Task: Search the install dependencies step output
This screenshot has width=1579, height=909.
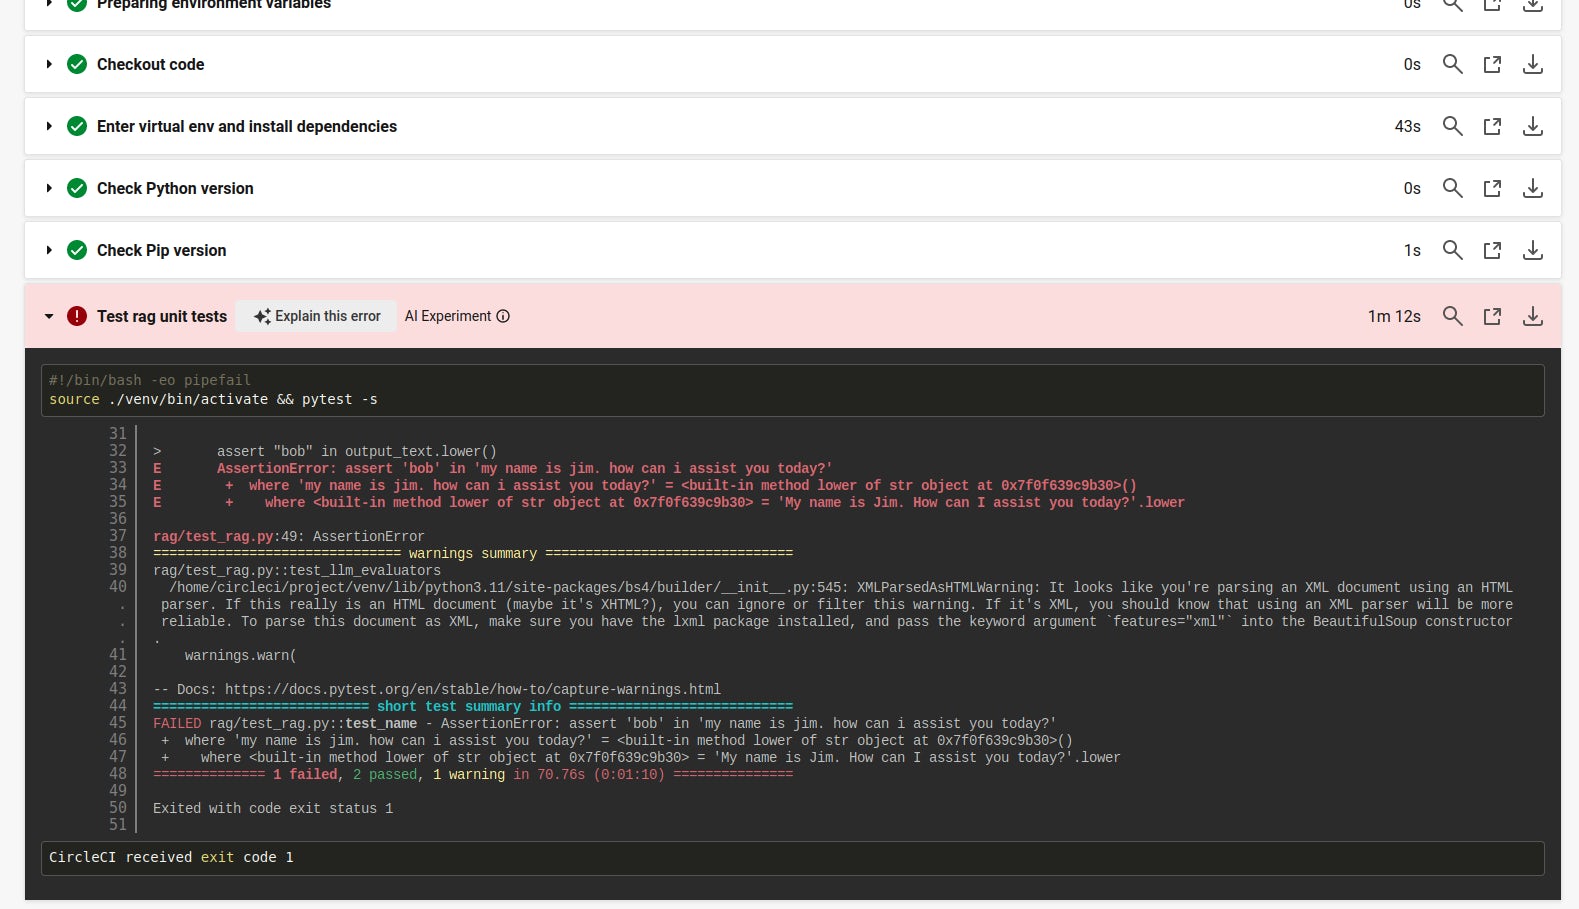Action: [1452, 126]
